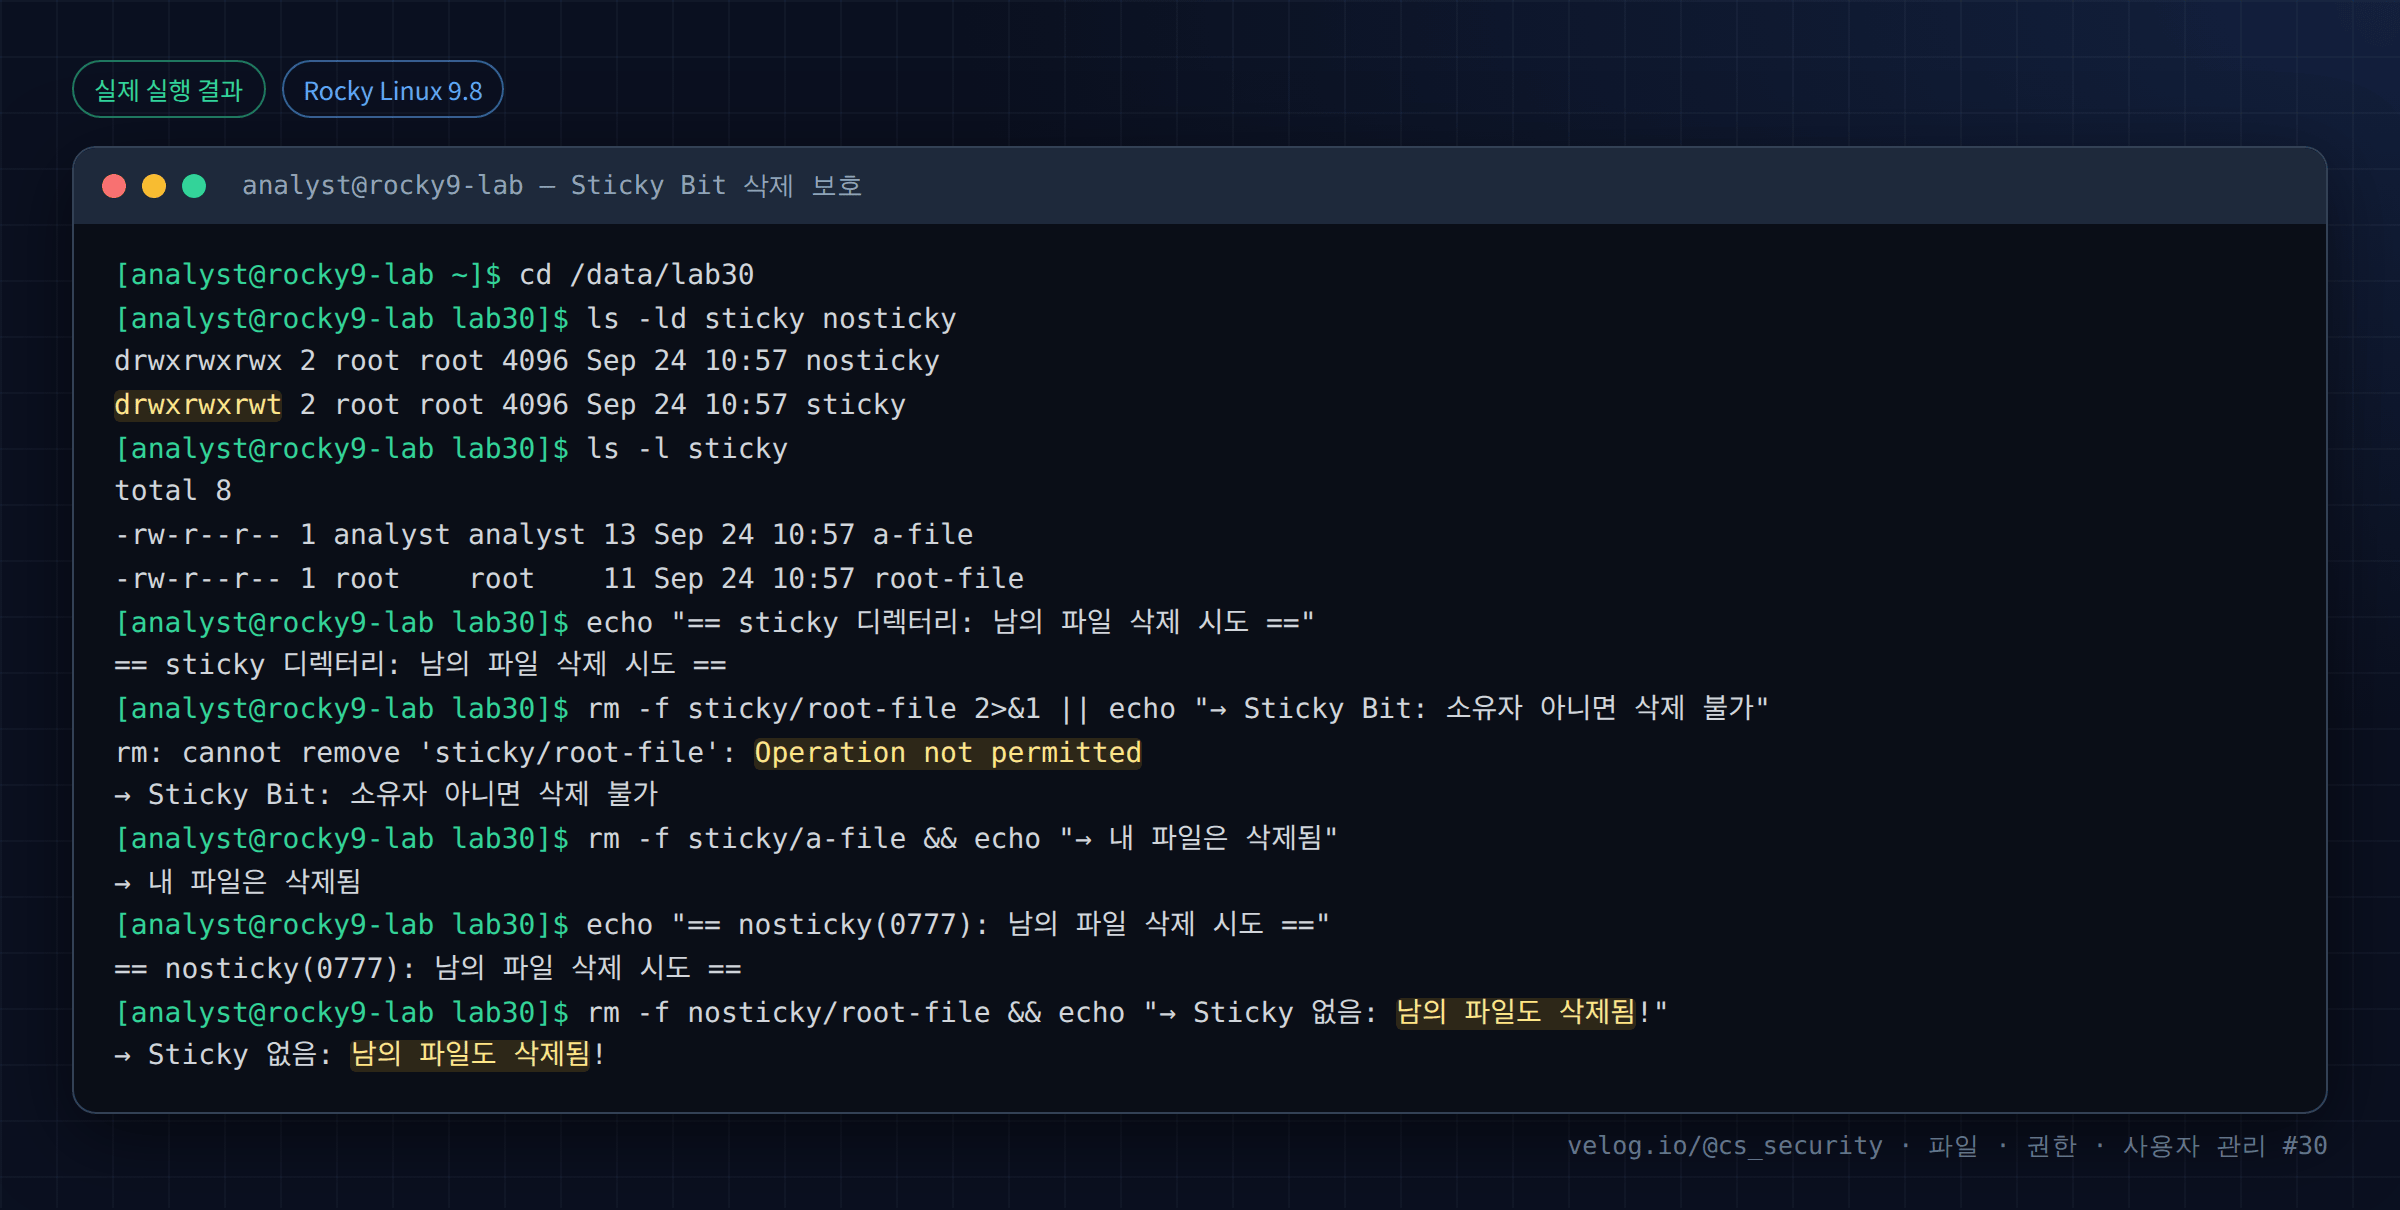Click the 'Rocky Linux 9.8' badge
This screenshot has width=2400, height=1210.
[393, 90]
